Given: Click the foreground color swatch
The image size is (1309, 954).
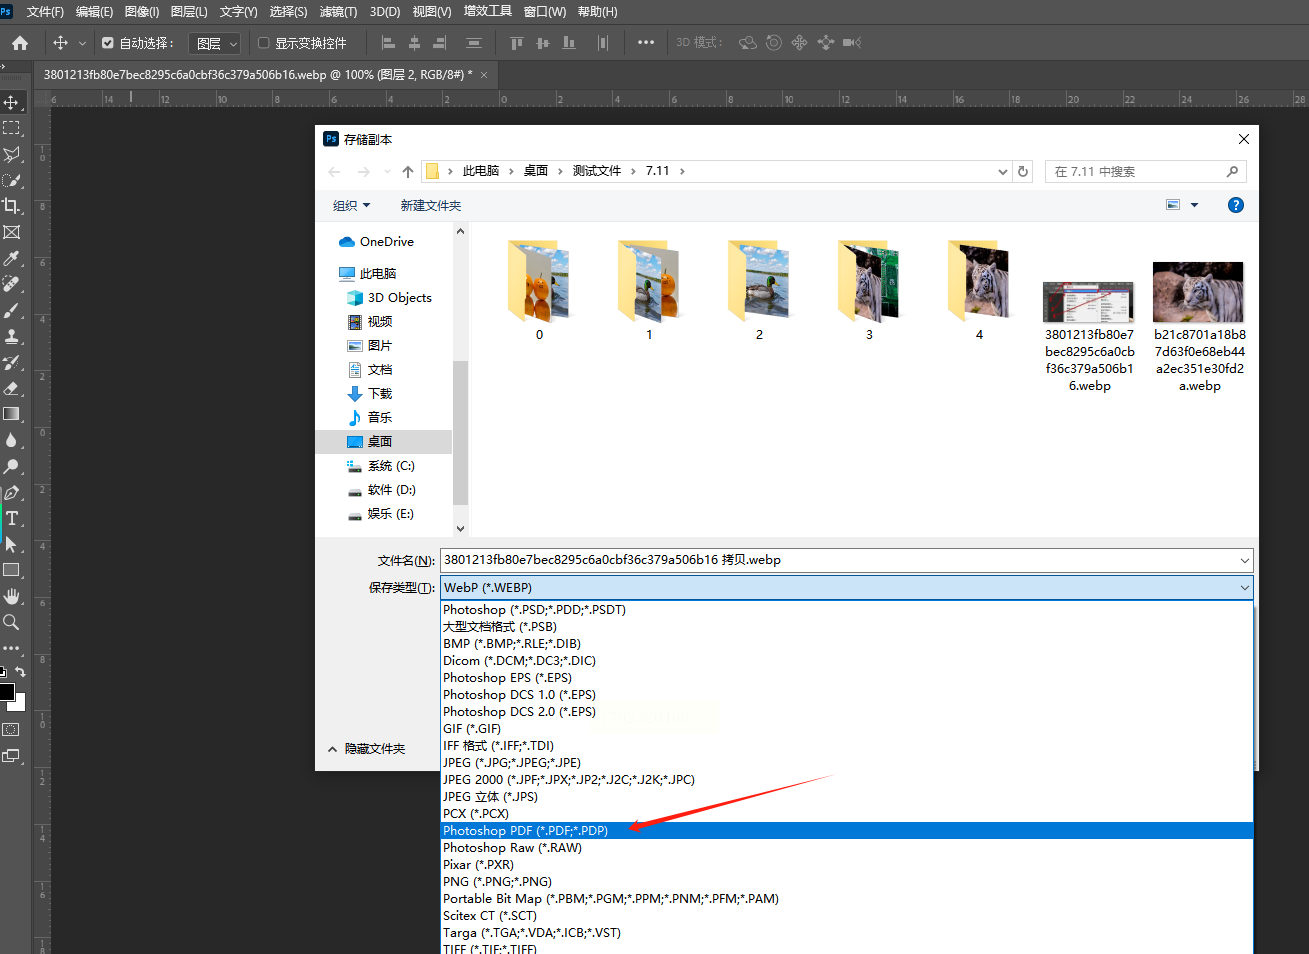Looking at the screenshot, I should [x=6, y=692].
